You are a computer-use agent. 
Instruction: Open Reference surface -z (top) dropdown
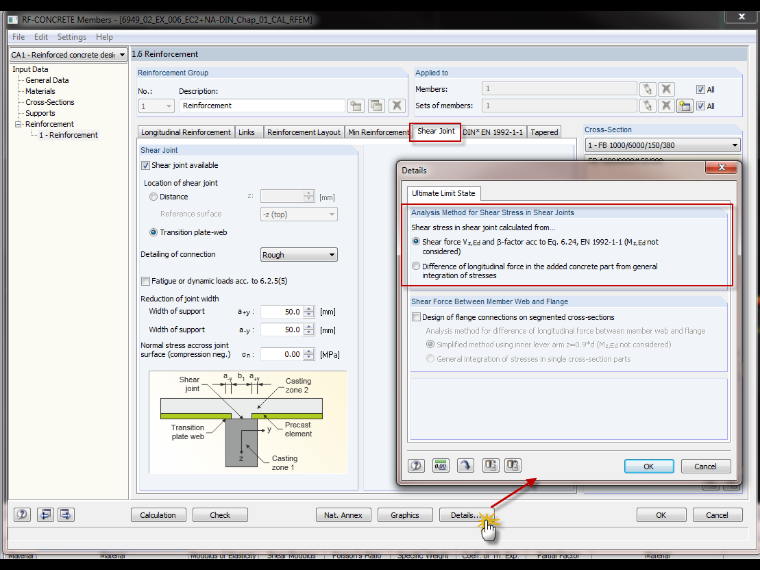coord(299,214)
